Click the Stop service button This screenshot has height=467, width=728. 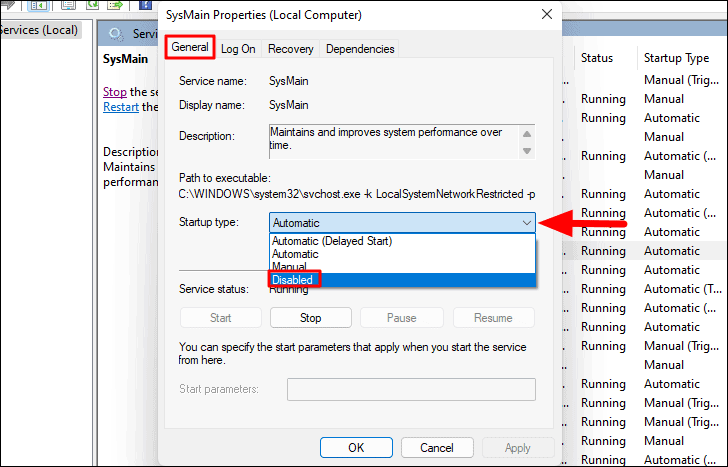click(311, 318)
